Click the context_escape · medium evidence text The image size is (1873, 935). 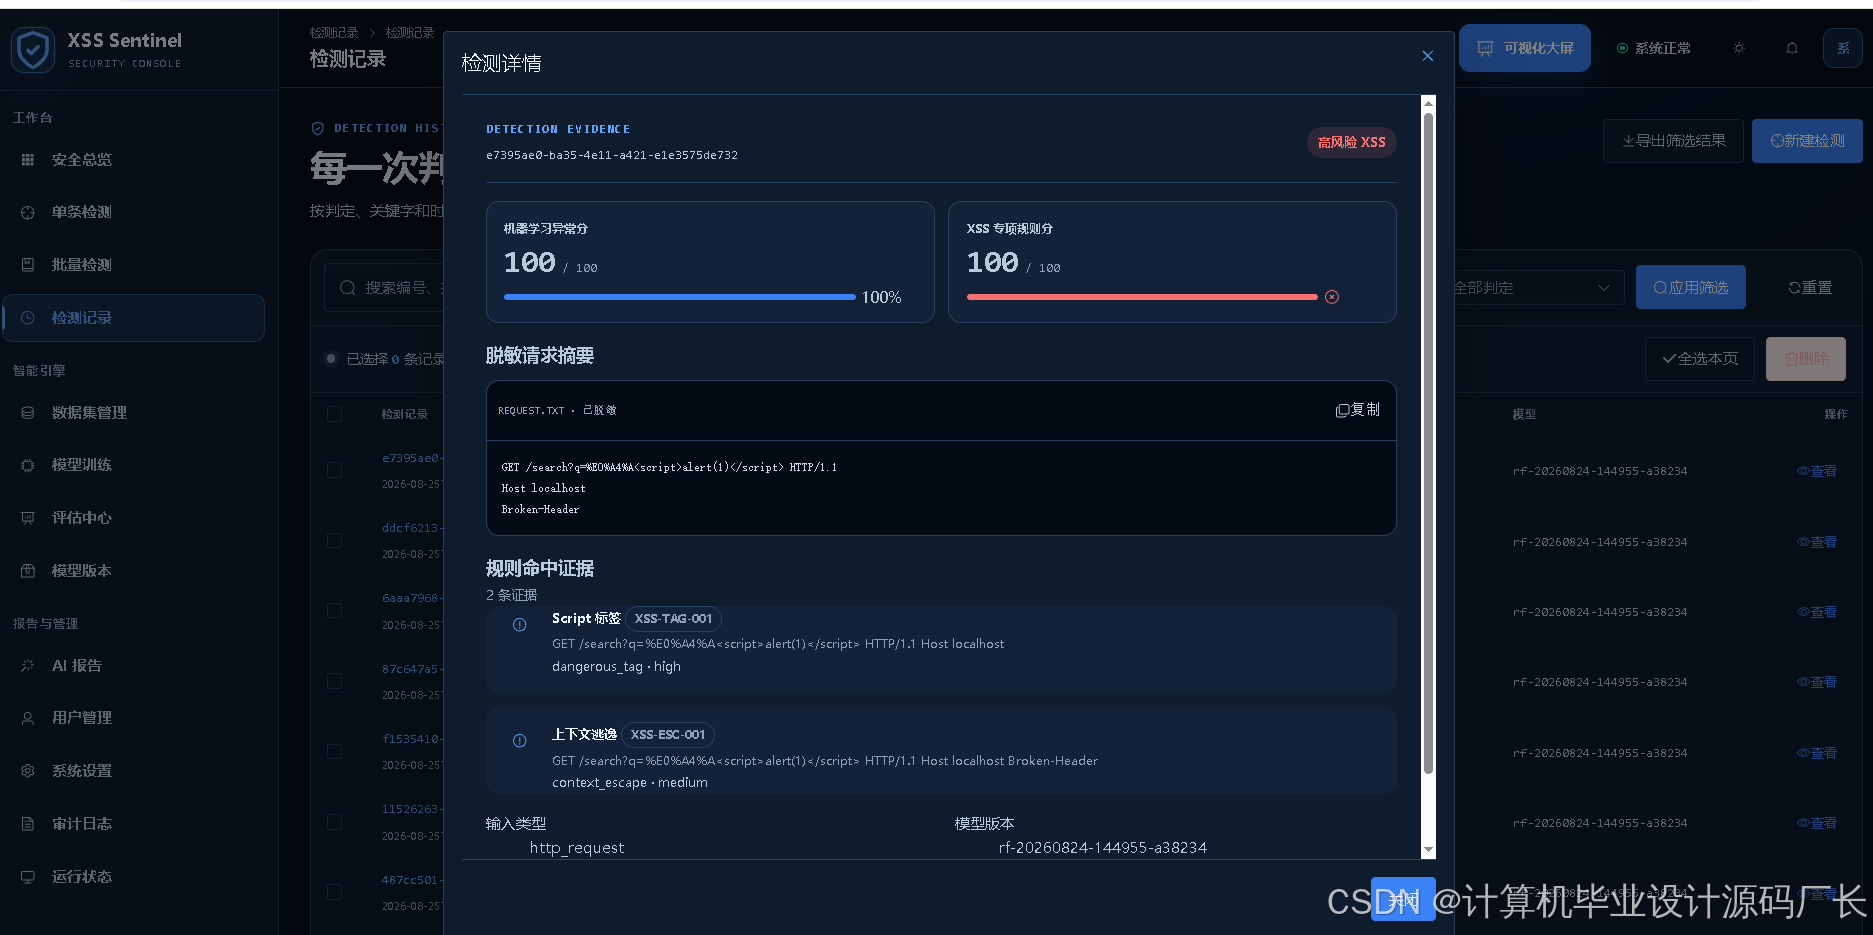(630, 783)
